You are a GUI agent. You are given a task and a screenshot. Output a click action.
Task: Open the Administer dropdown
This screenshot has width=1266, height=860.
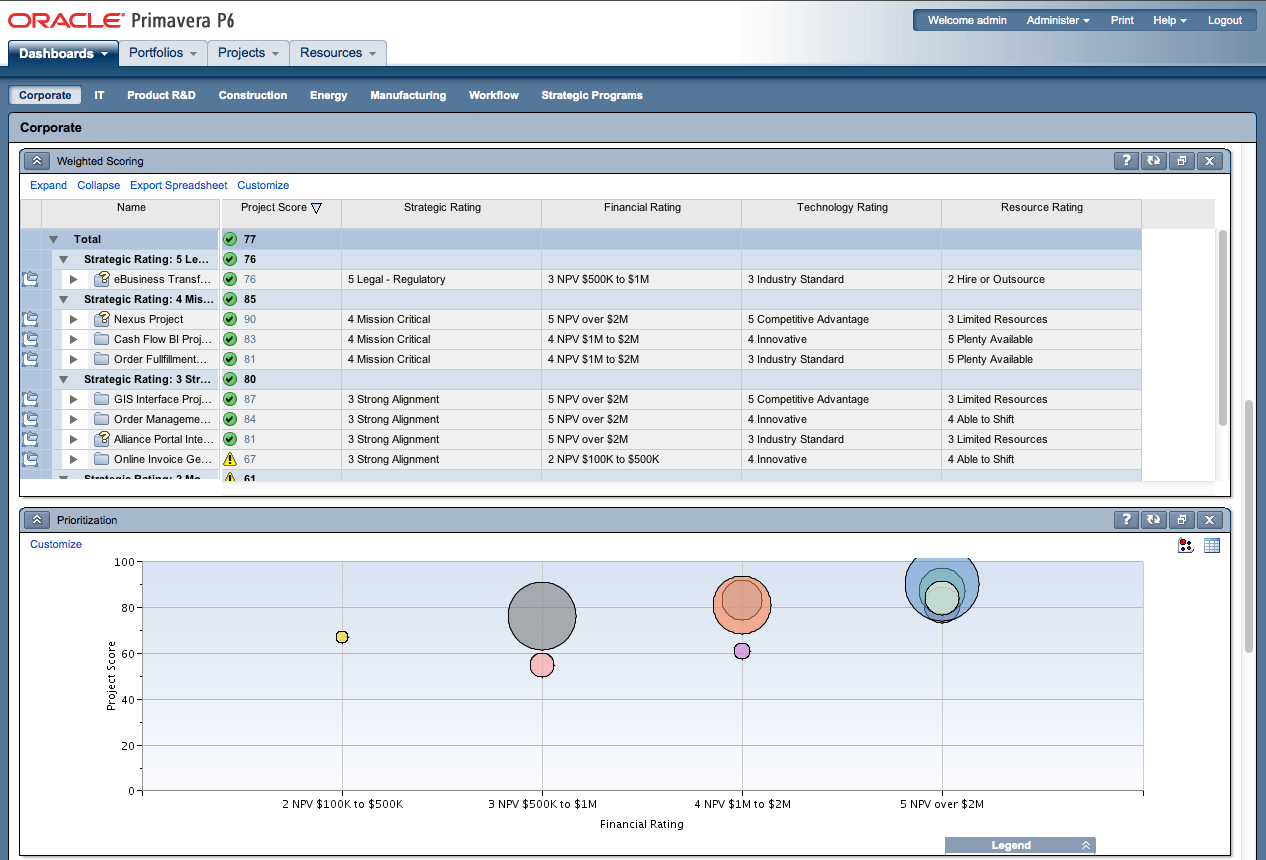click(x=1058, y=20)
